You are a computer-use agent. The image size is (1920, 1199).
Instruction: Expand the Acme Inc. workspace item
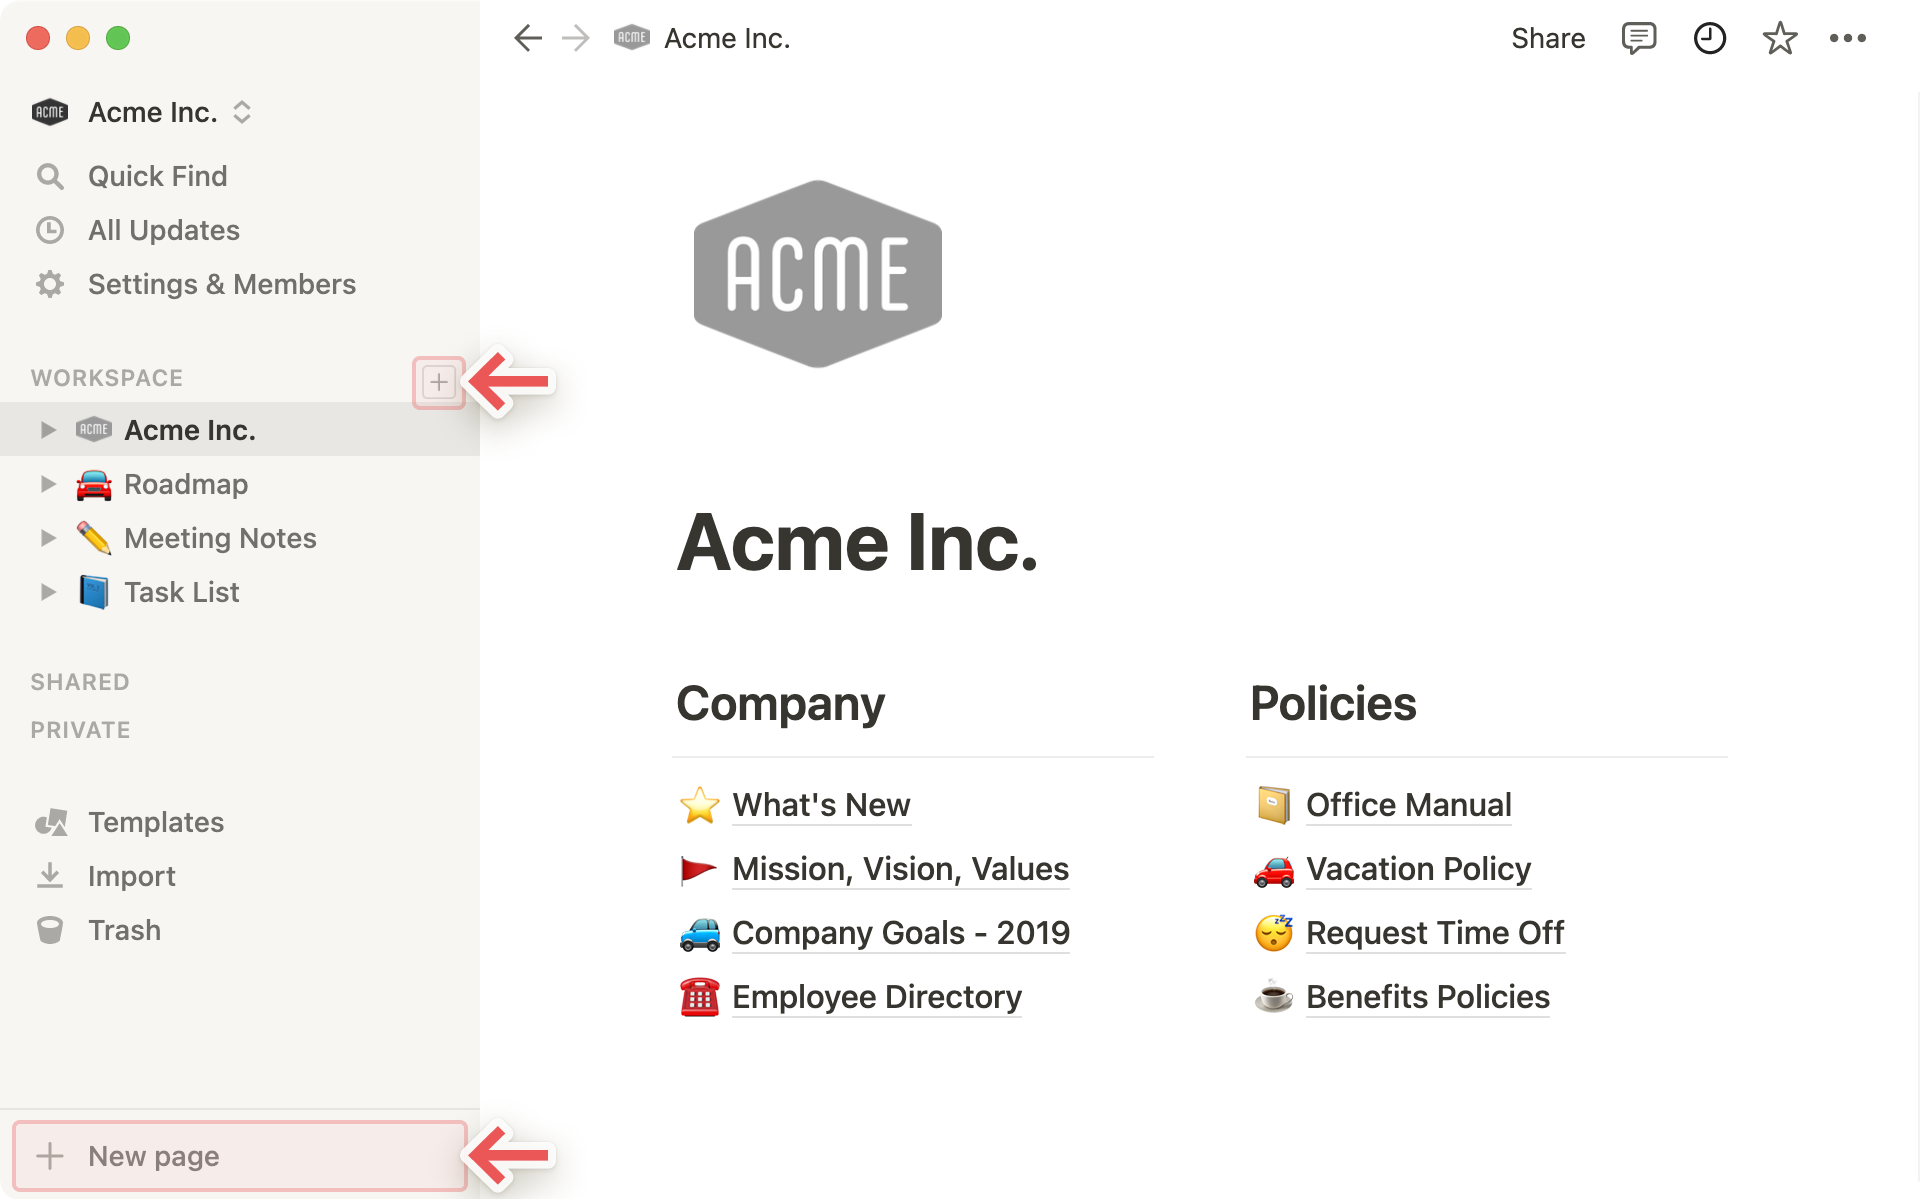pyautogui.click(x=46, y=430)
